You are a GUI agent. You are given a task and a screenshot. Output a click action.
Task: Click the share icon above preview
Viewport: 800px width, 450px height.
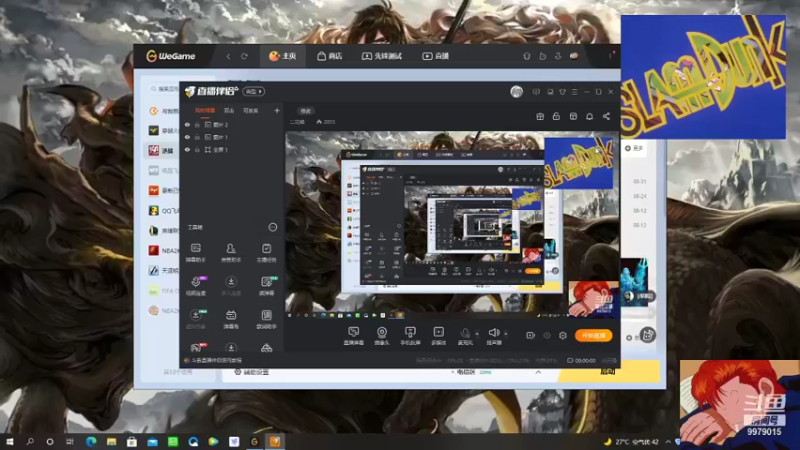(x=606, y=116)
